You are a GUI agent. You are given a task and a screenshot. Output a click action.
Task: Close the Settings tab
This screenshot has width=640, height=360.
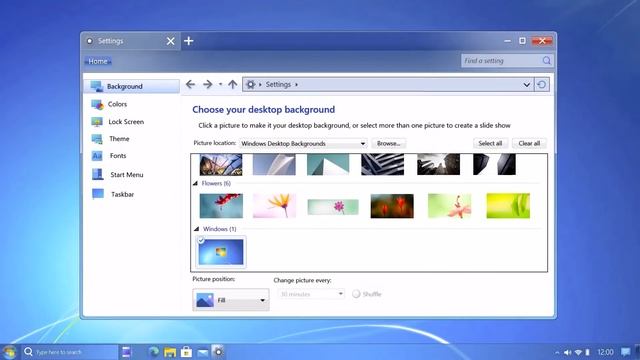171,41
